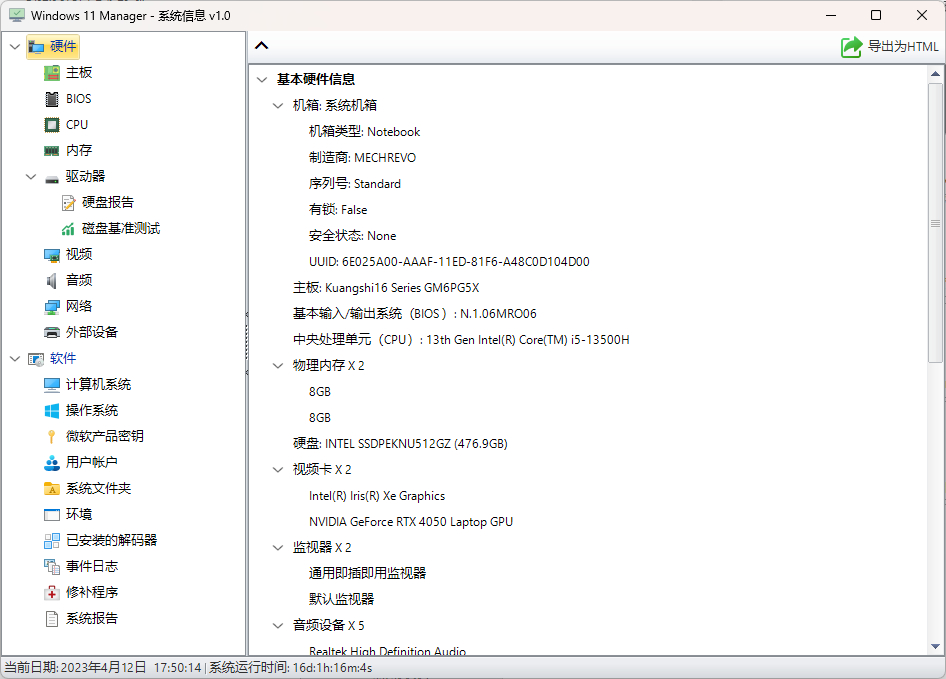Viewport: 946px width, 679px height.
Task: Maximize the Windows 11 Manager window
Action: click(876, 15)
